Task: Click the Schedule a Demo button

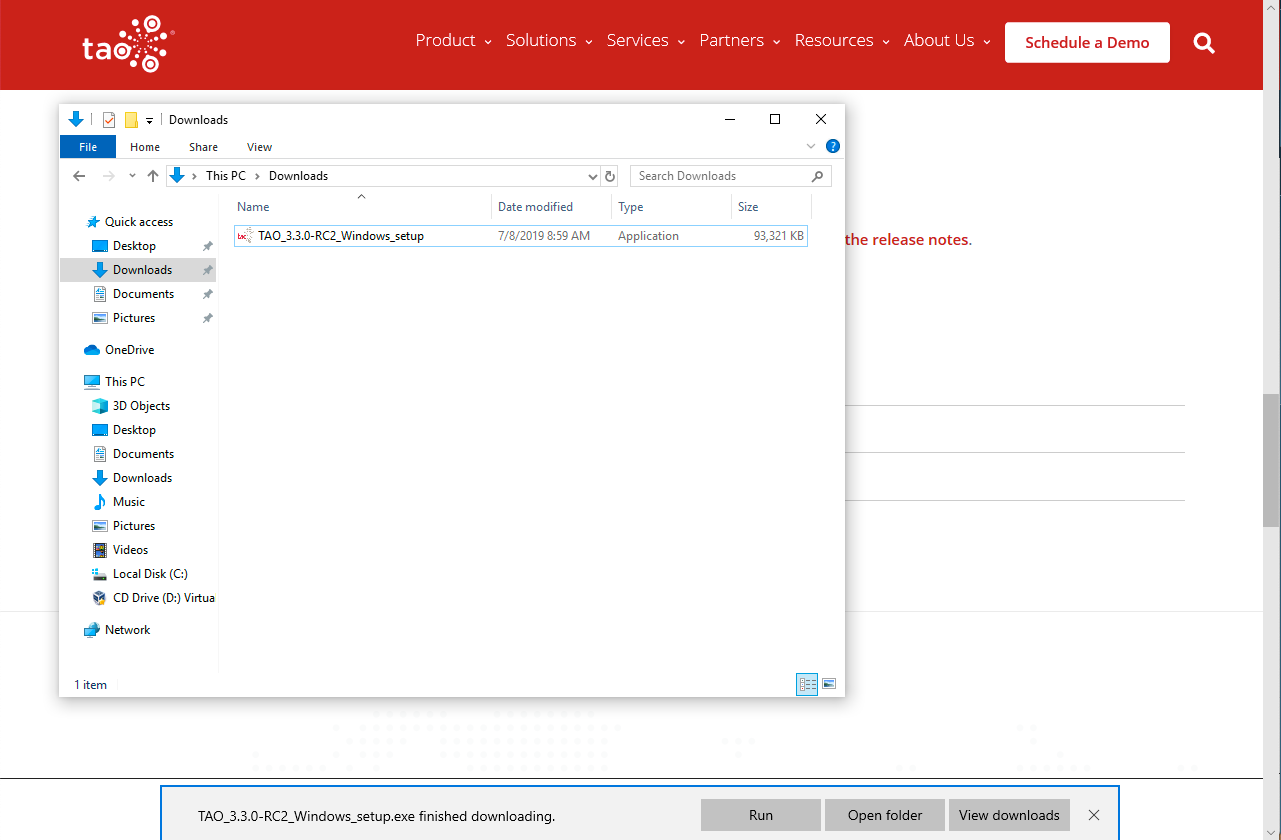Action: (x=1086, y=43)
